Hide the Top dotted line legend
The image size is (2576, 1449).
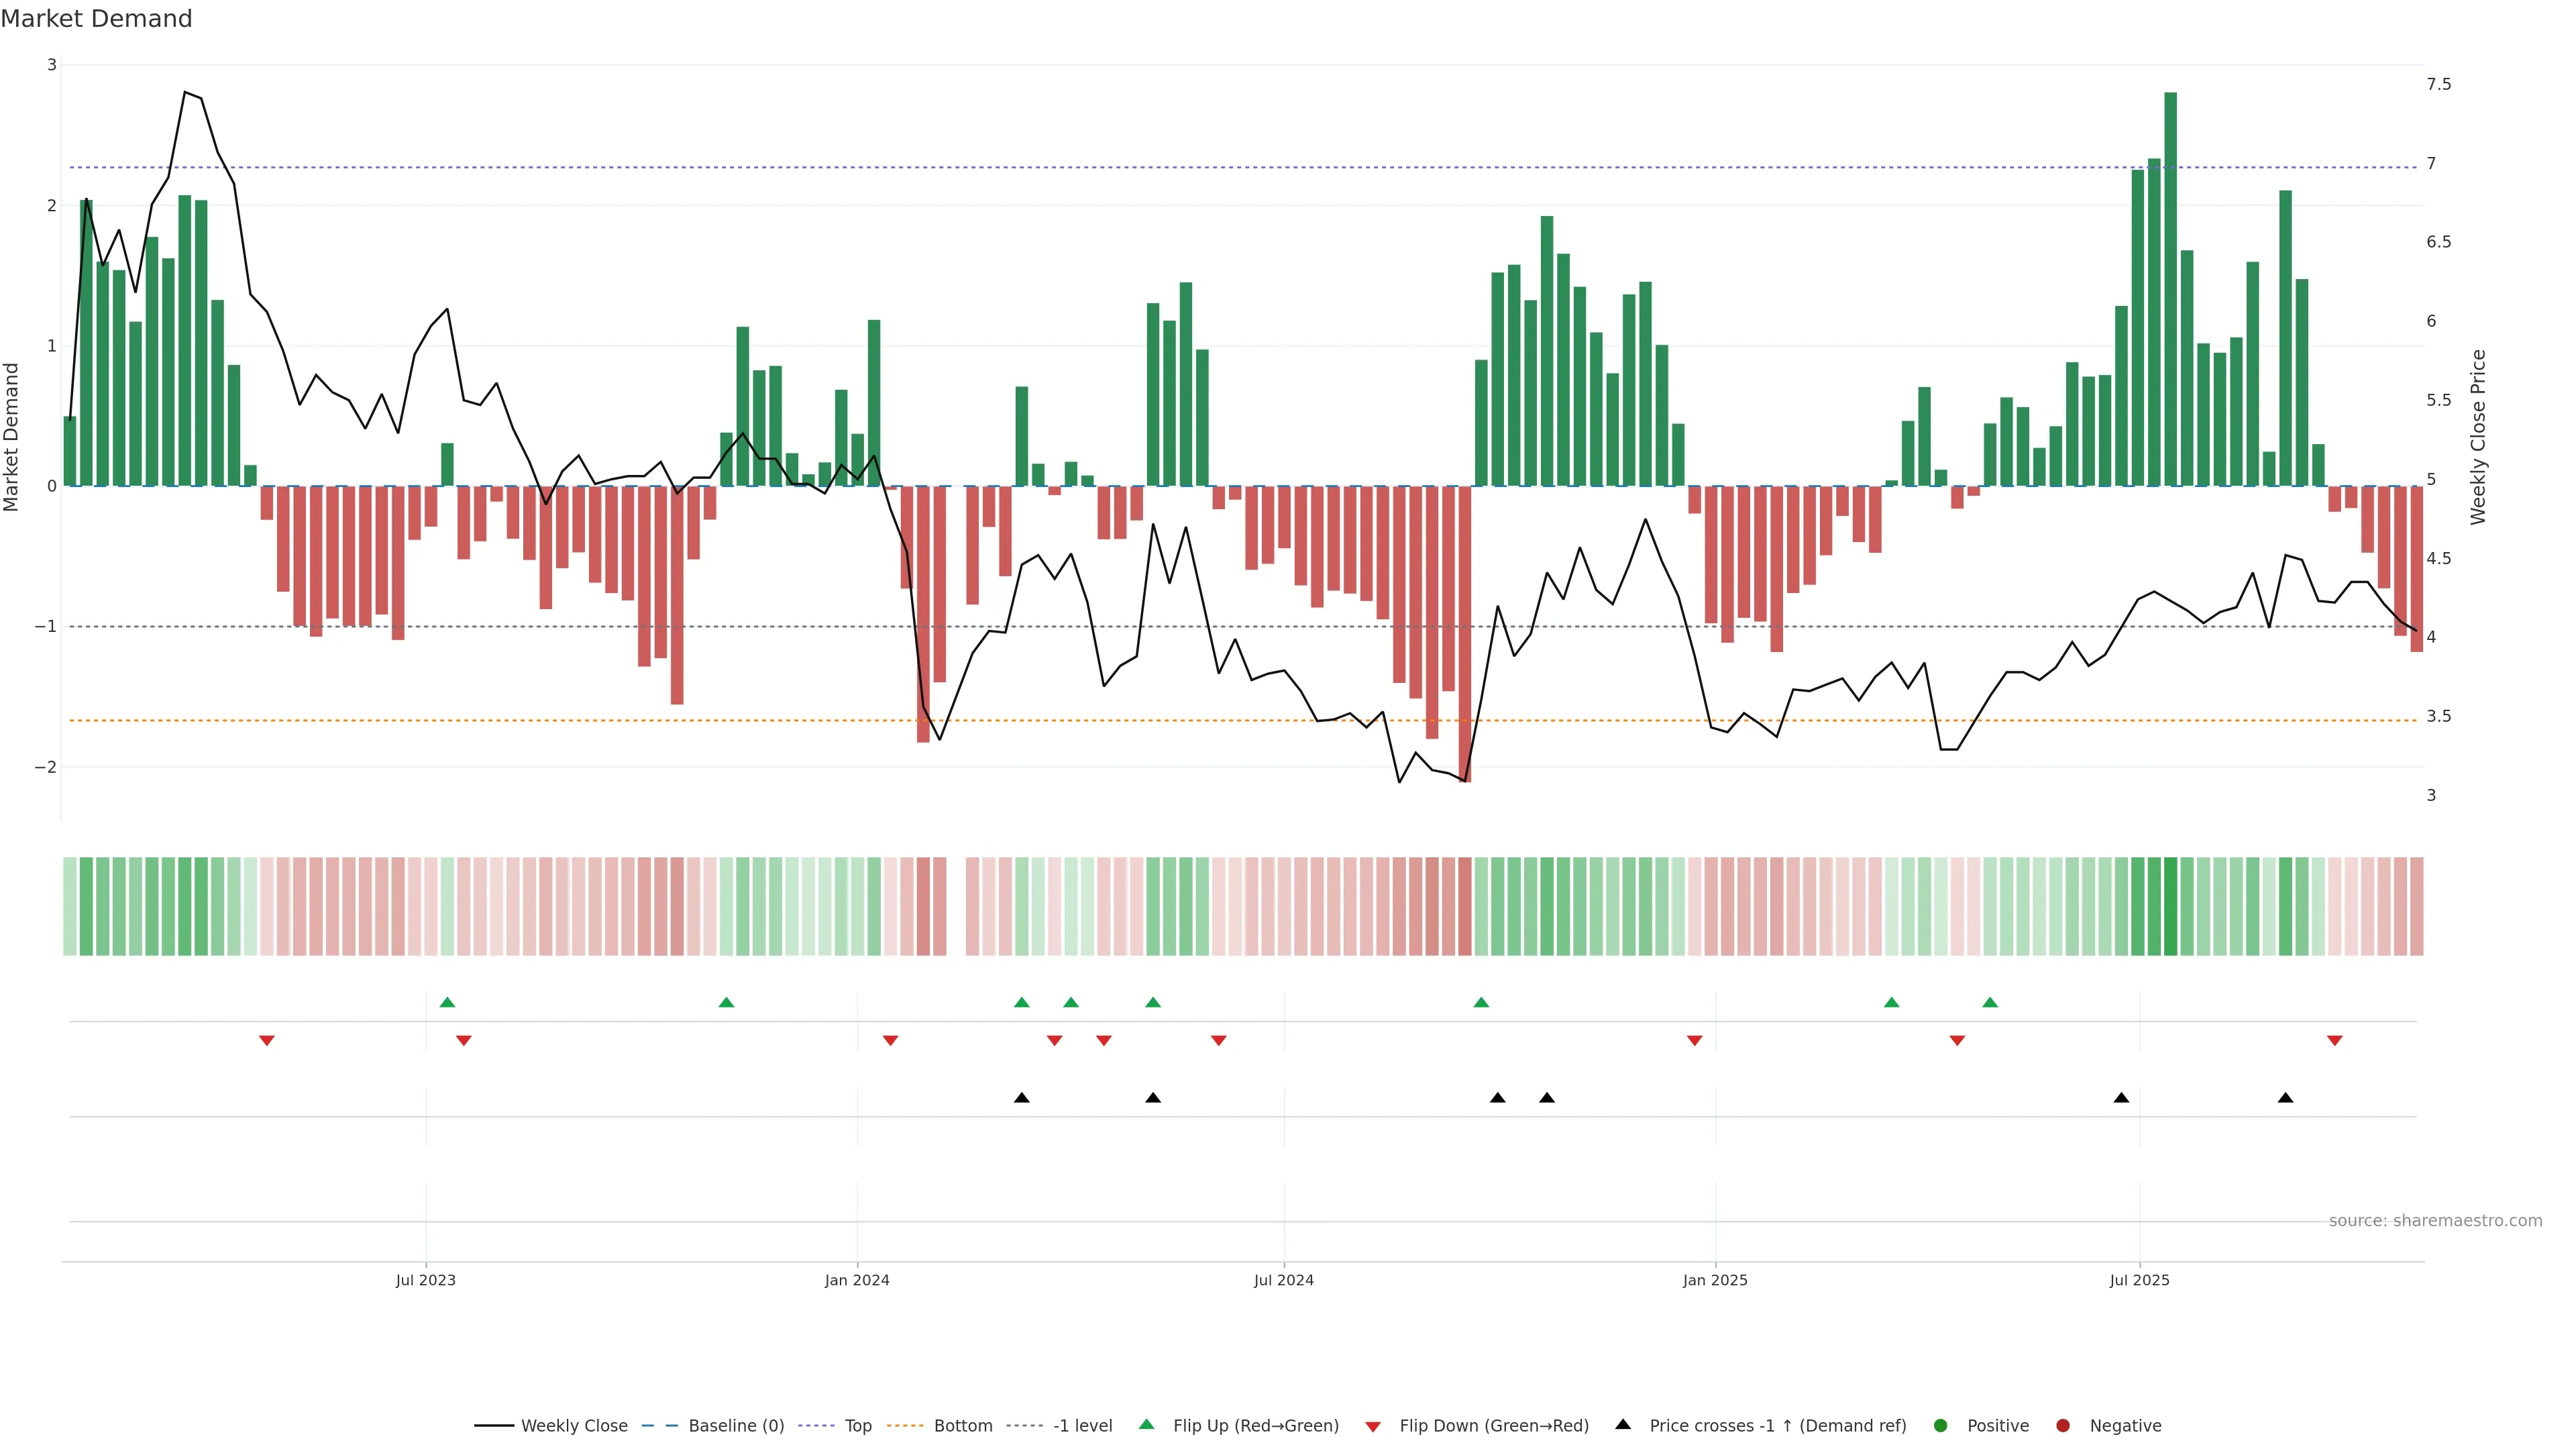[x=857, y=1426]
